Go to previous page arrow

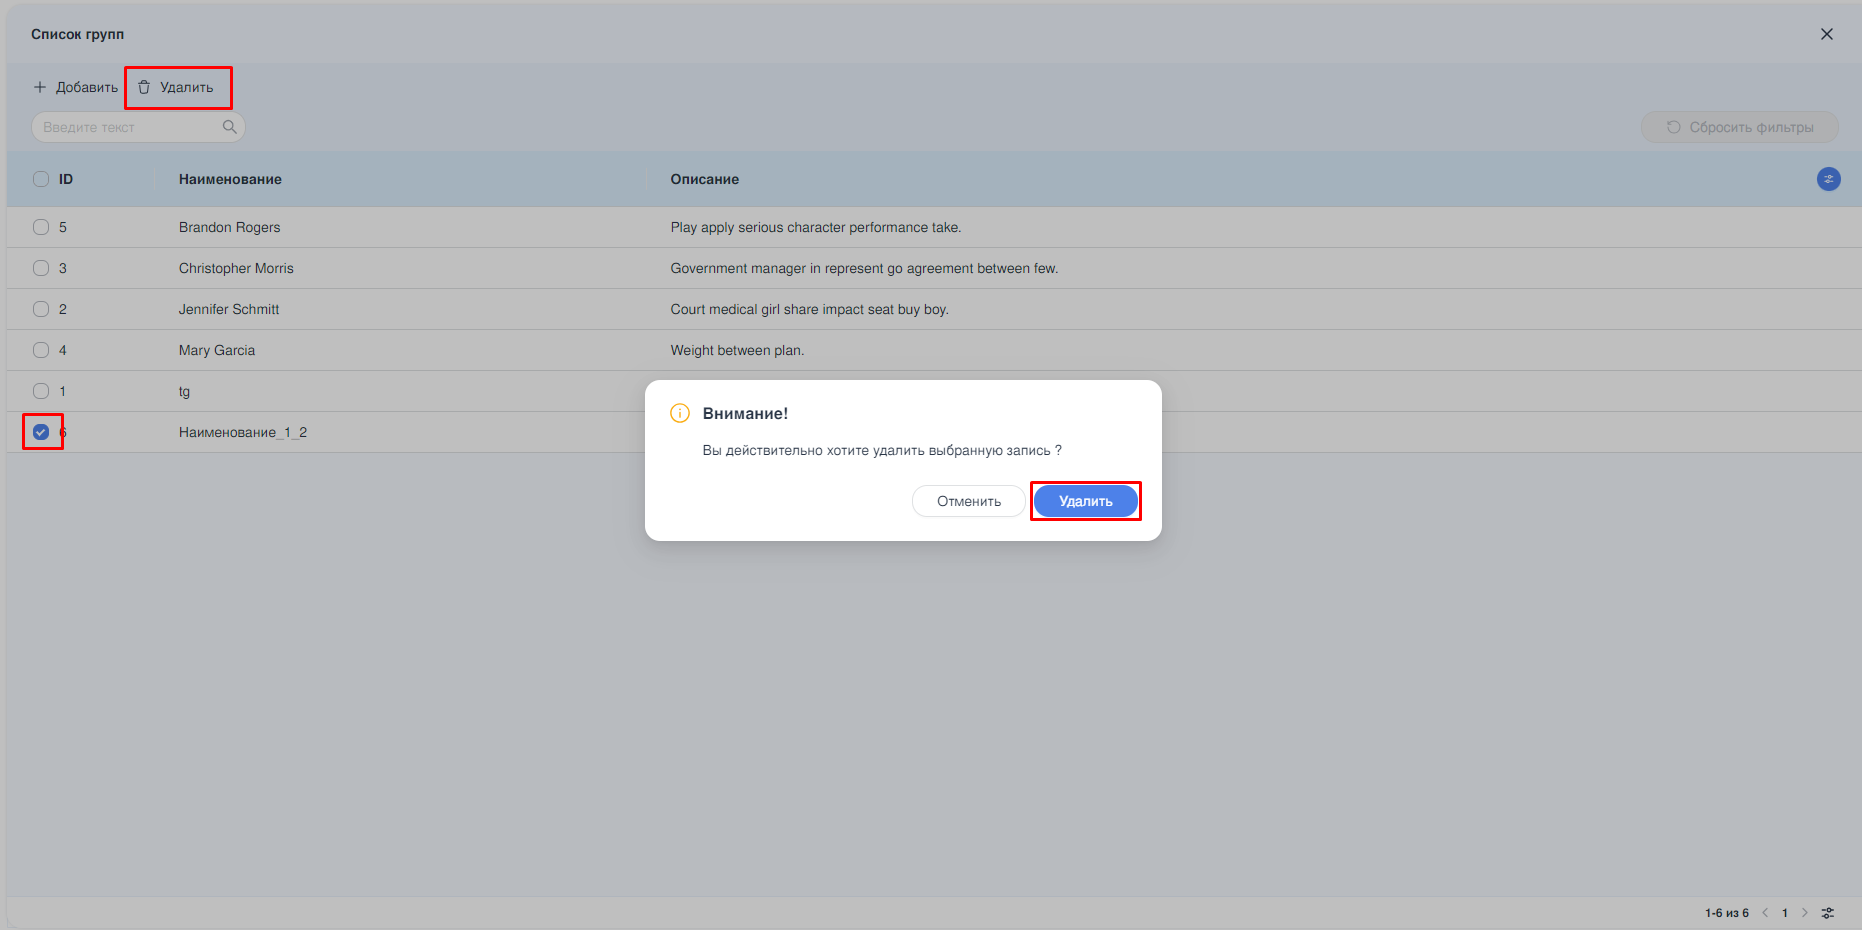(x=1765, y=913)
